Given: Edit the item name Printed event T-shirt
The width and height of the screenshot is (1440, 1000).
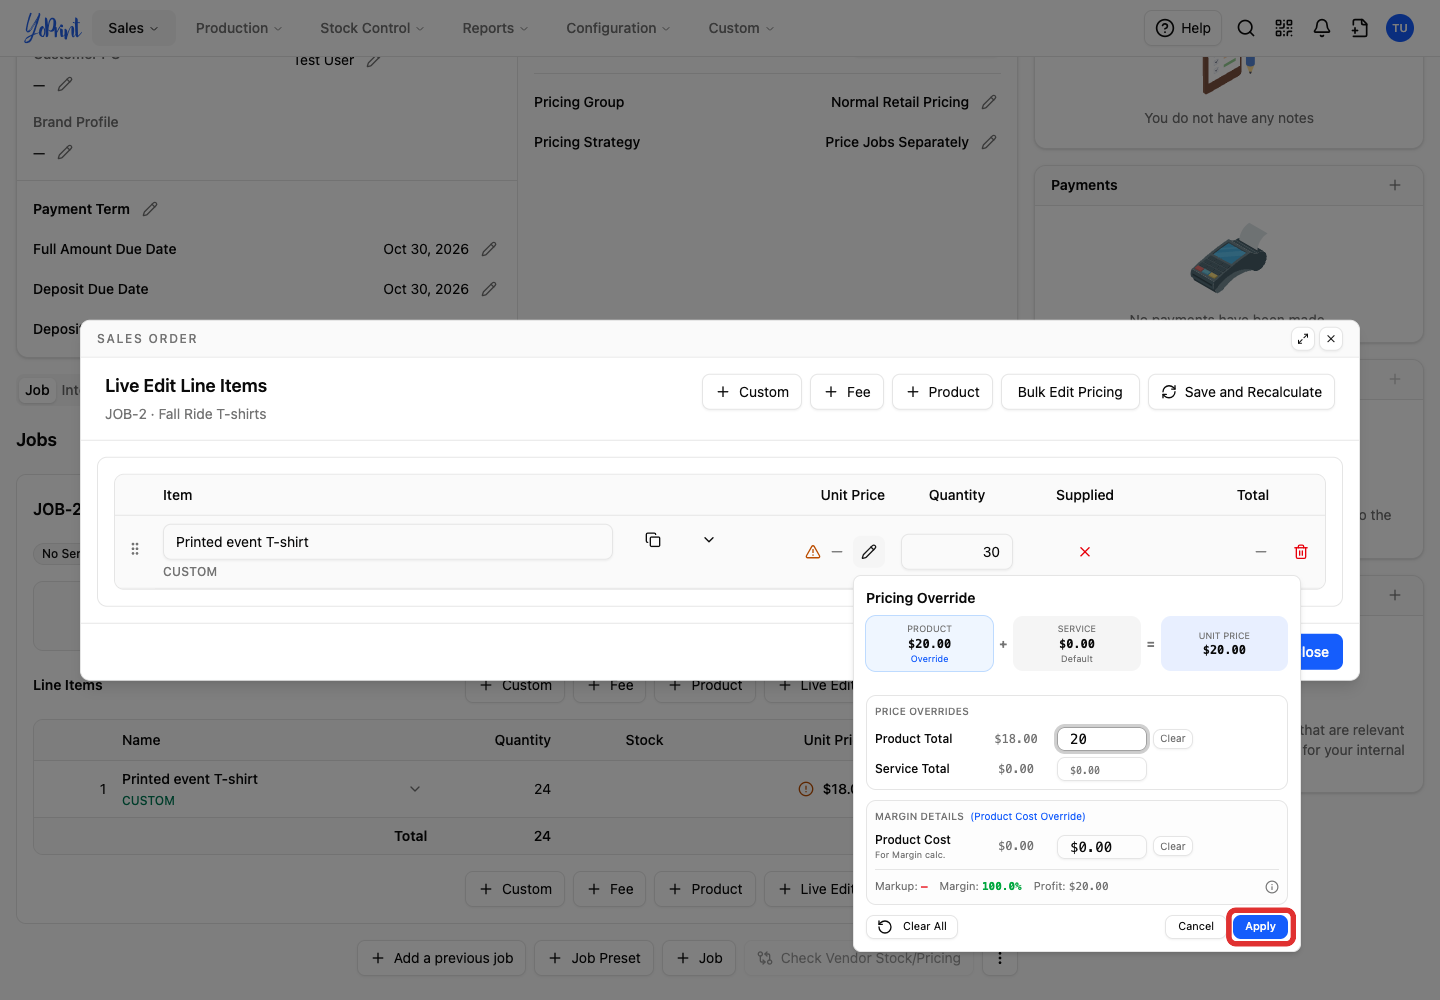Looking at the screenshot, I should pyautogui.click(x=388, y=542).
